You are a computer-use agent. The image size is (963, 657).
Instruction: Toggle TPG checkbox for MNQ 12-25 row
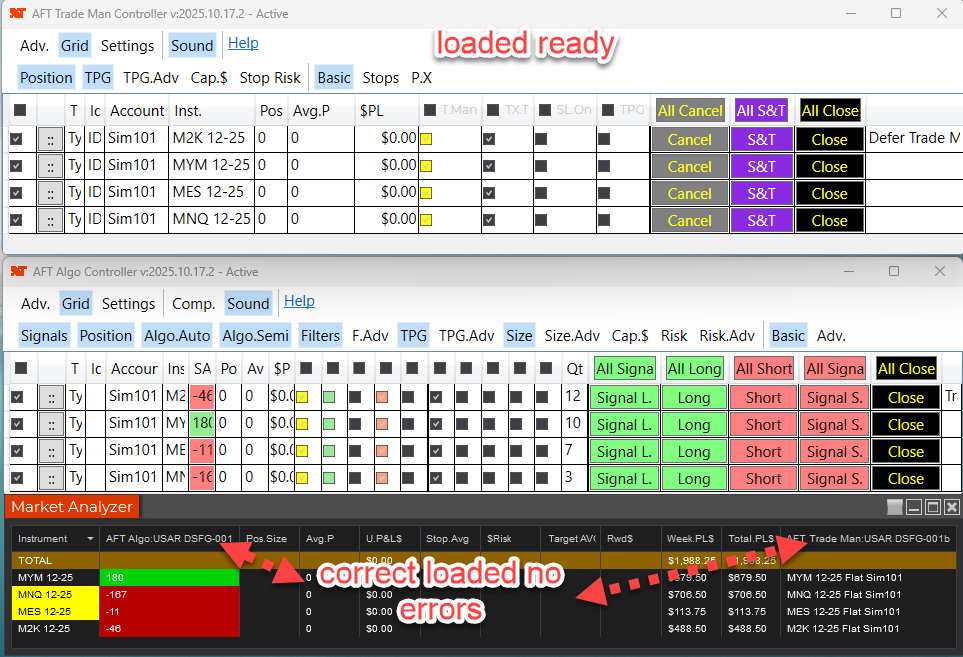pos(604,220)
